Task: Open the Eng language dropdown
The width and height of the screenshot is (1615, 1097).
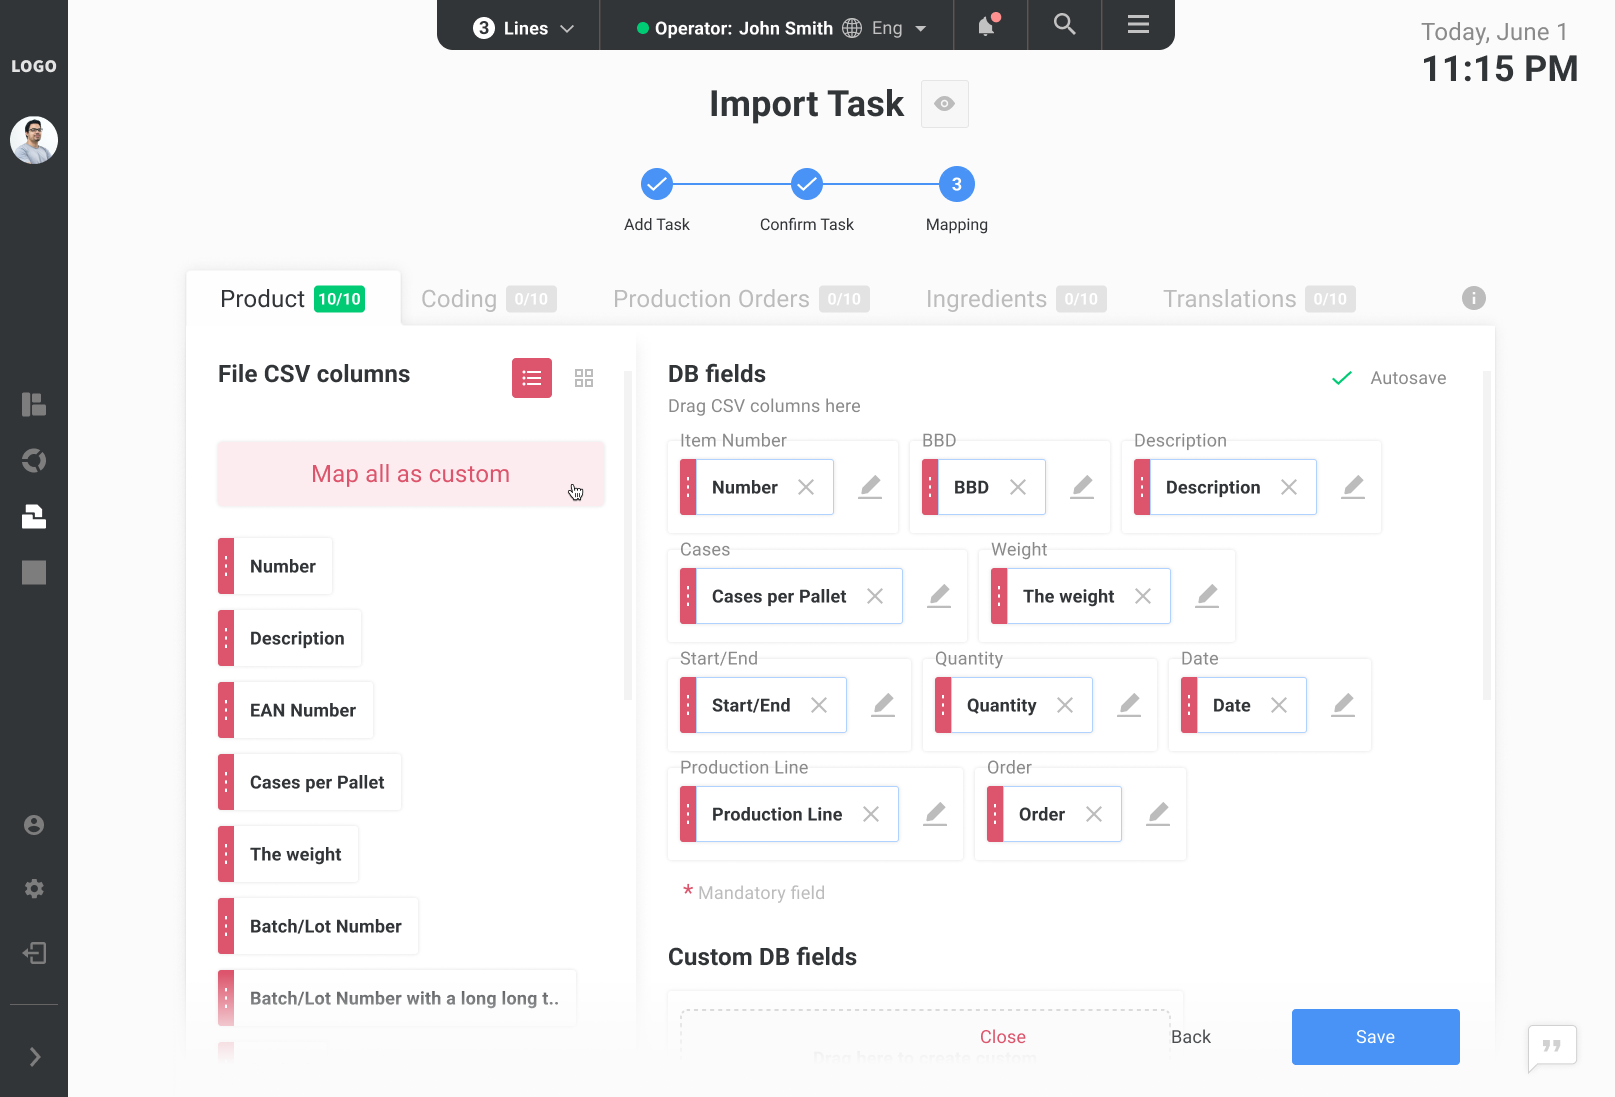Action: point(885,28)
